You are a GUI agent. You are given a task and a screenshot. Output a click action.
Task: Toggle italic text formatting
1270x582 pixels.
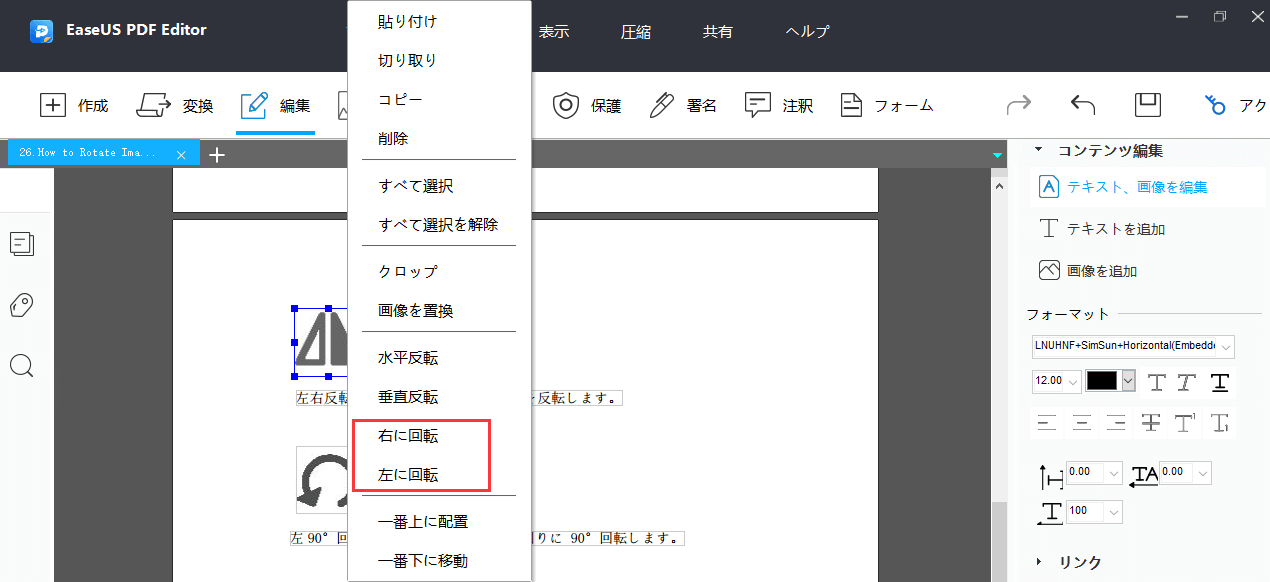coord(1186,382)
